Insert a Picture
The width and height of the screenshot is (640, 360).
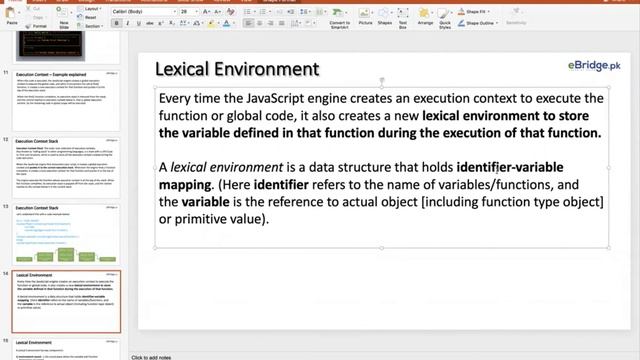[x=364, y=16]
